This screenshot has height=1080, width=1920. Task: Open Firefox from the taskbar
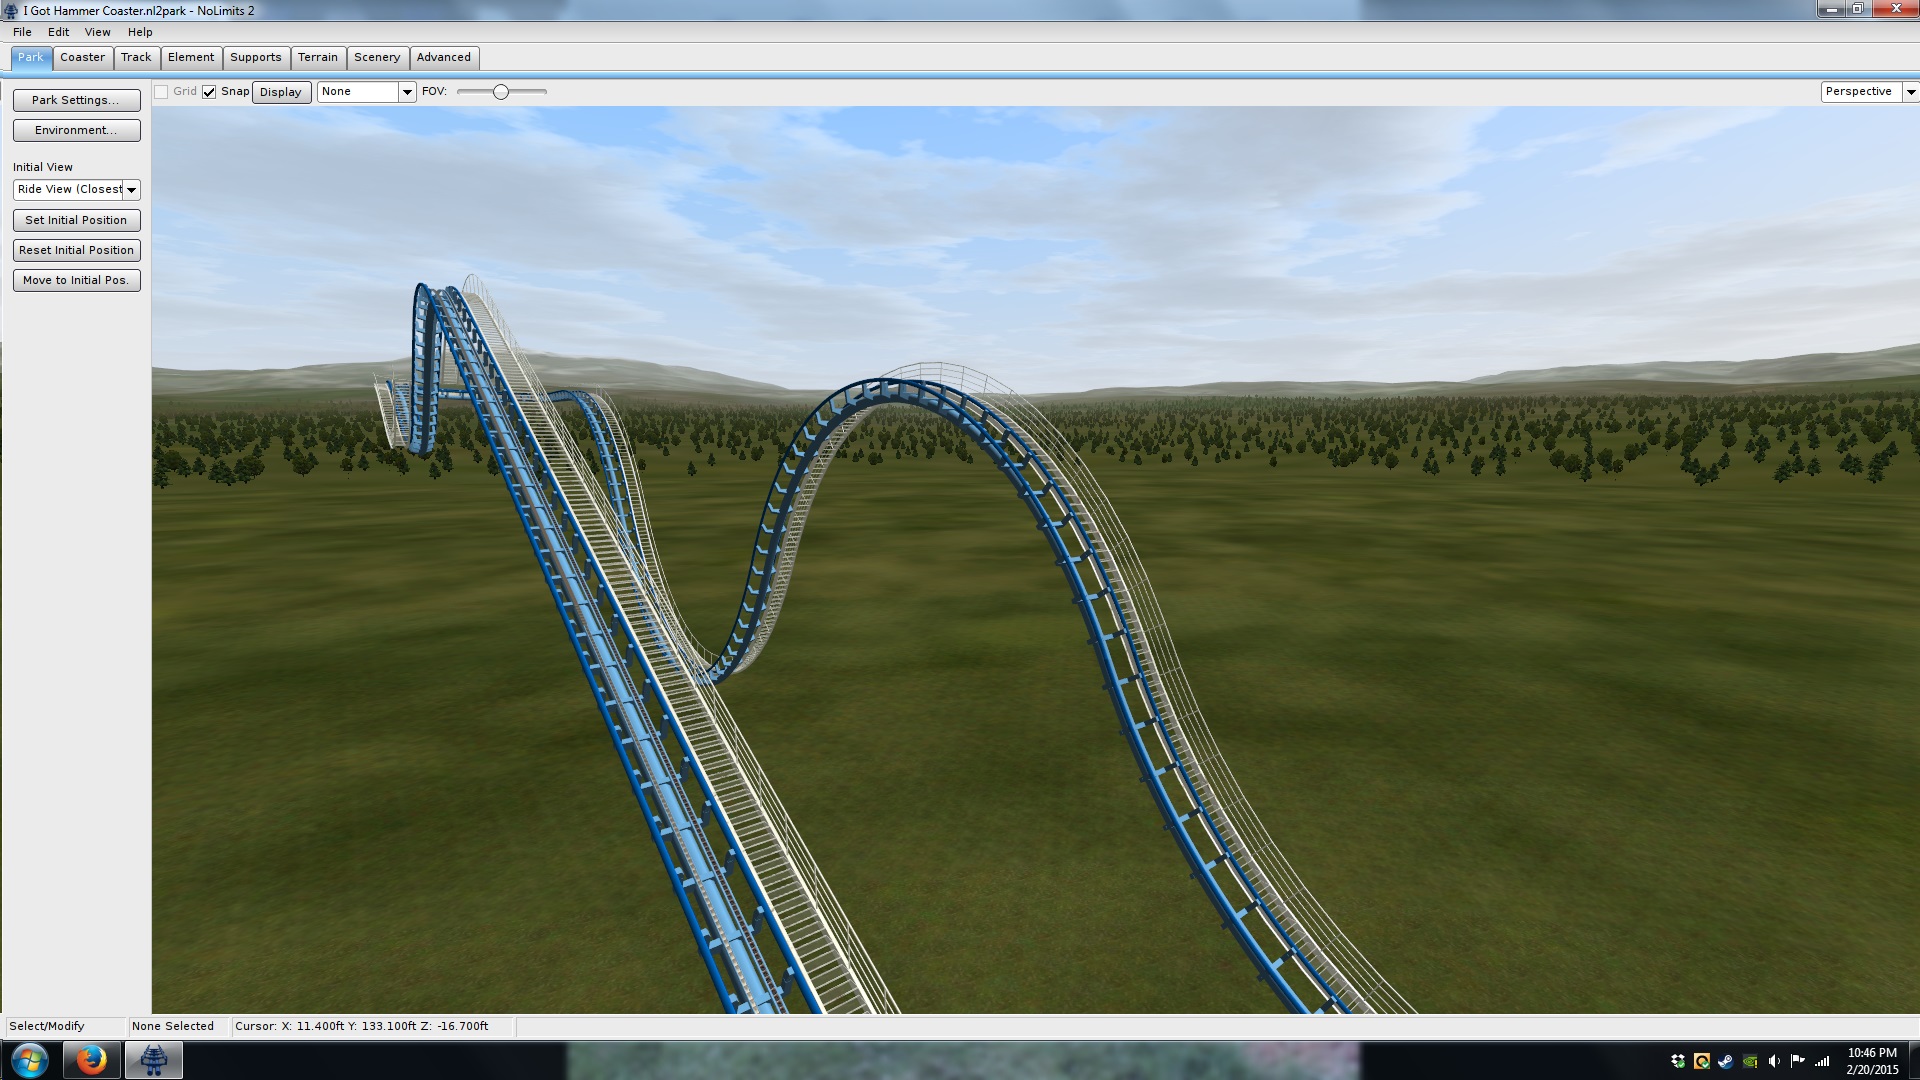pyautogui.click(x=91, y=1059)
